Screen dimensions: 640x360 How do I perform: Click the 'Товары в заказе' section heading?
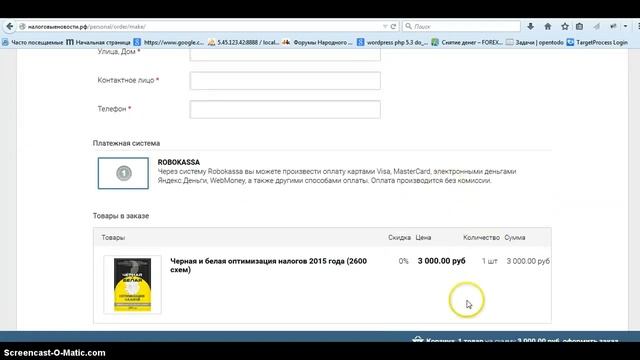point(121,216)
